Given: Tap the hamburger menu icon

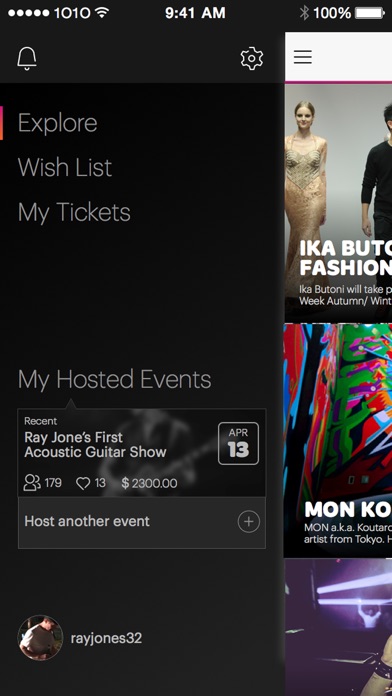Looking at the screenshot, I should (x=303, y=57).
